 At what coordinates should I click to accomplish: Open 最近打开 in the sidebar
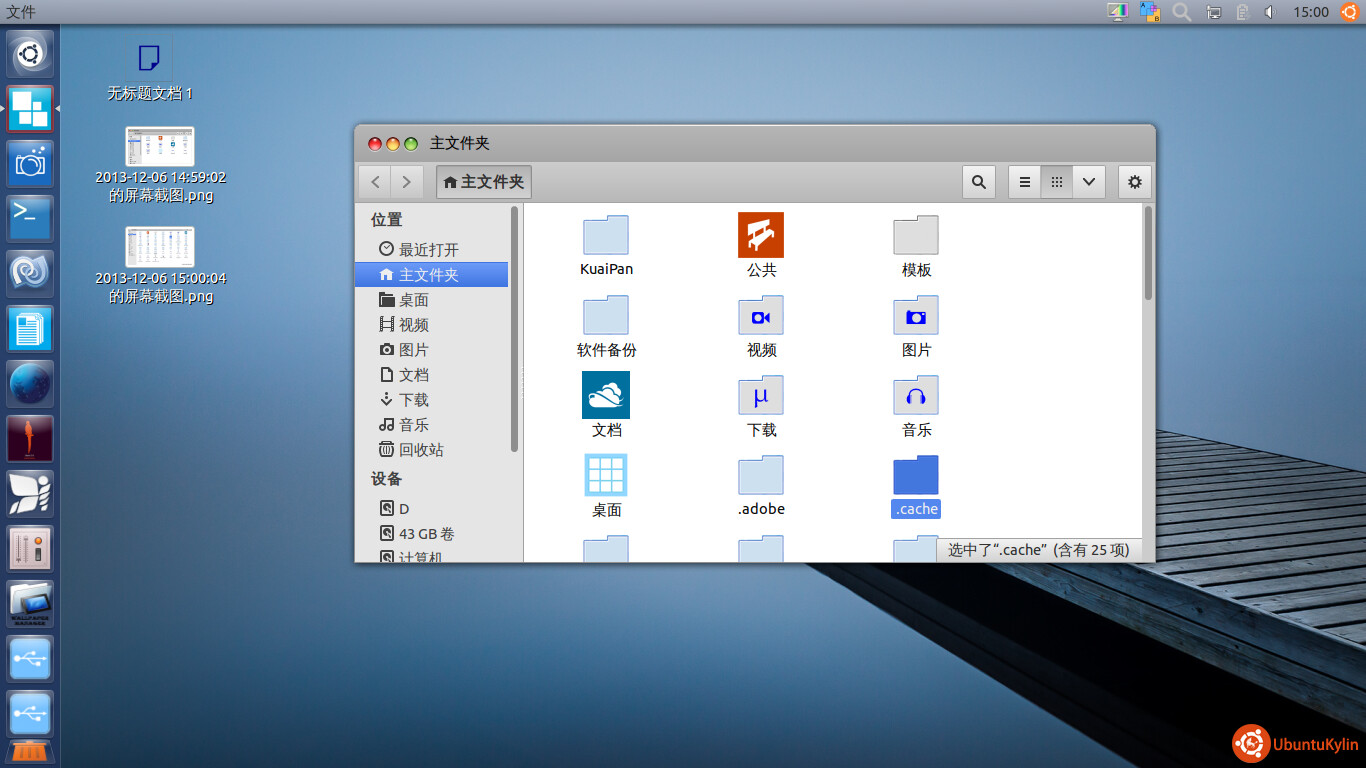(428, 250)
